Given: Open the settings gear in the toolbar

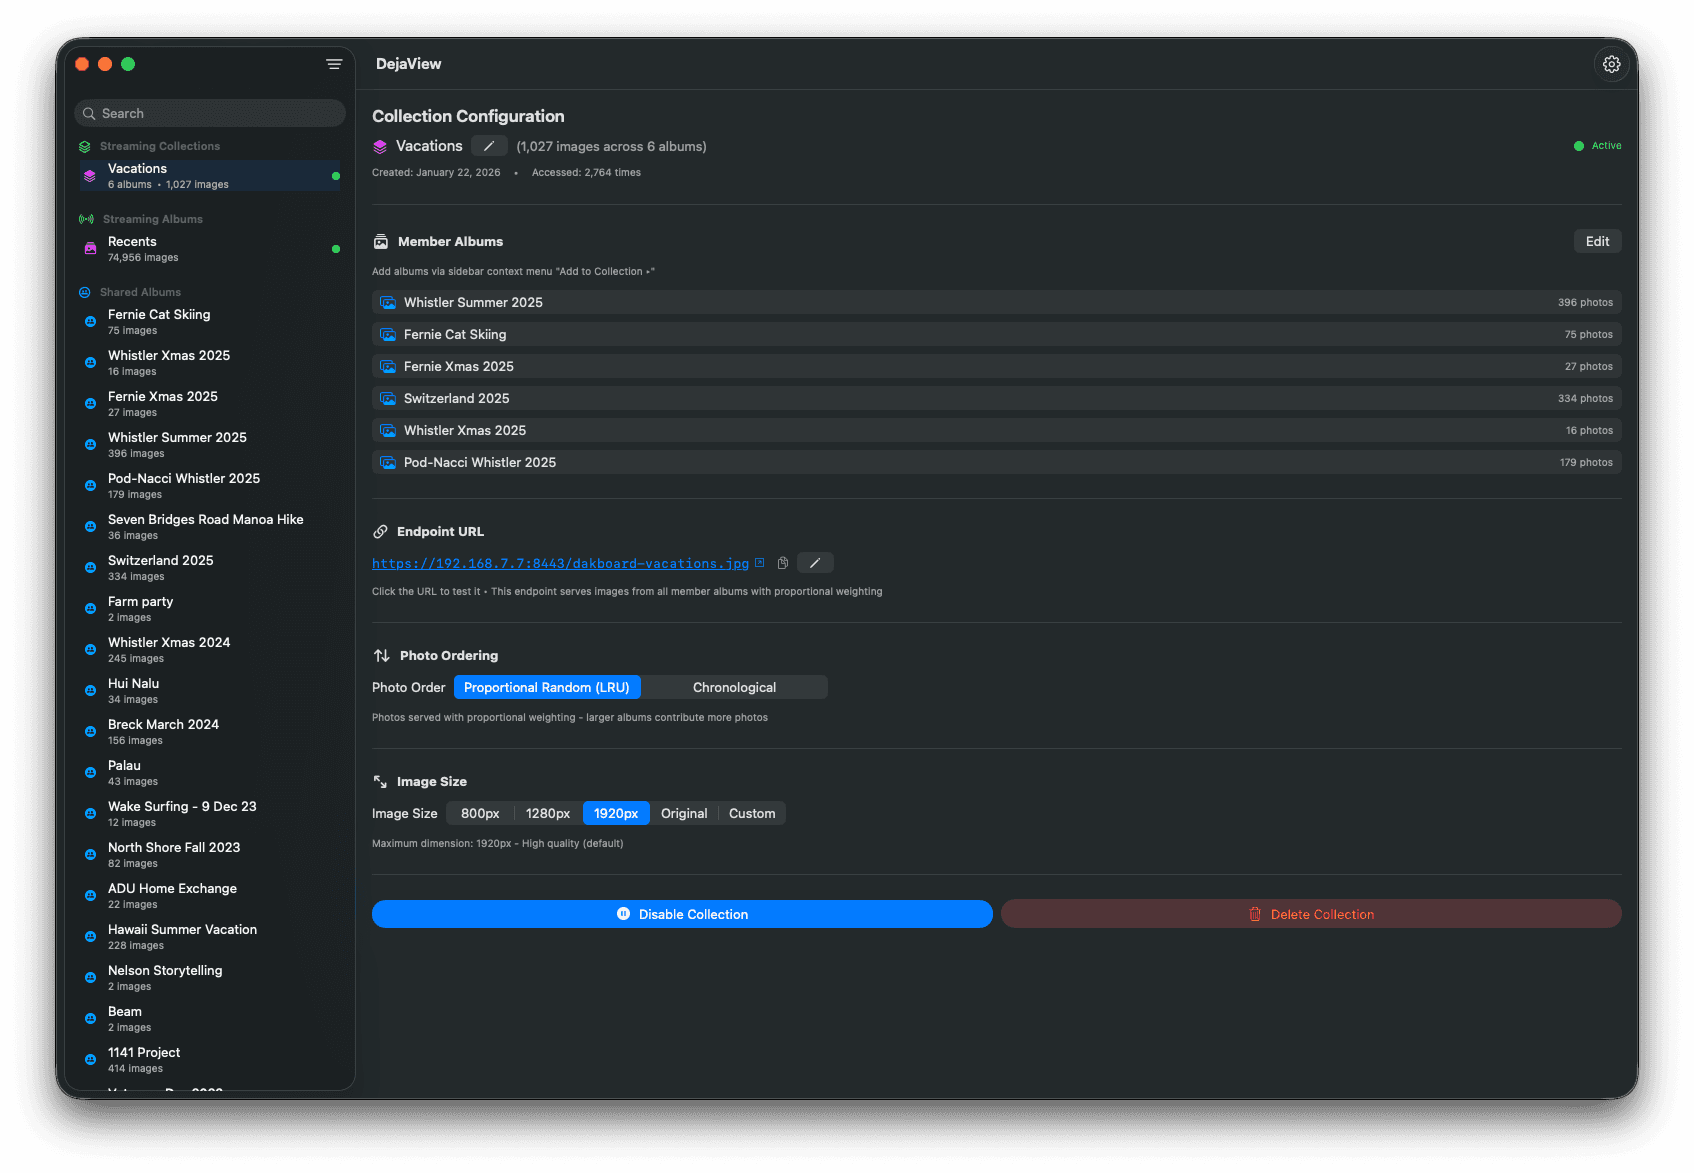Looking at the screenshot, I should (1611, 63).
